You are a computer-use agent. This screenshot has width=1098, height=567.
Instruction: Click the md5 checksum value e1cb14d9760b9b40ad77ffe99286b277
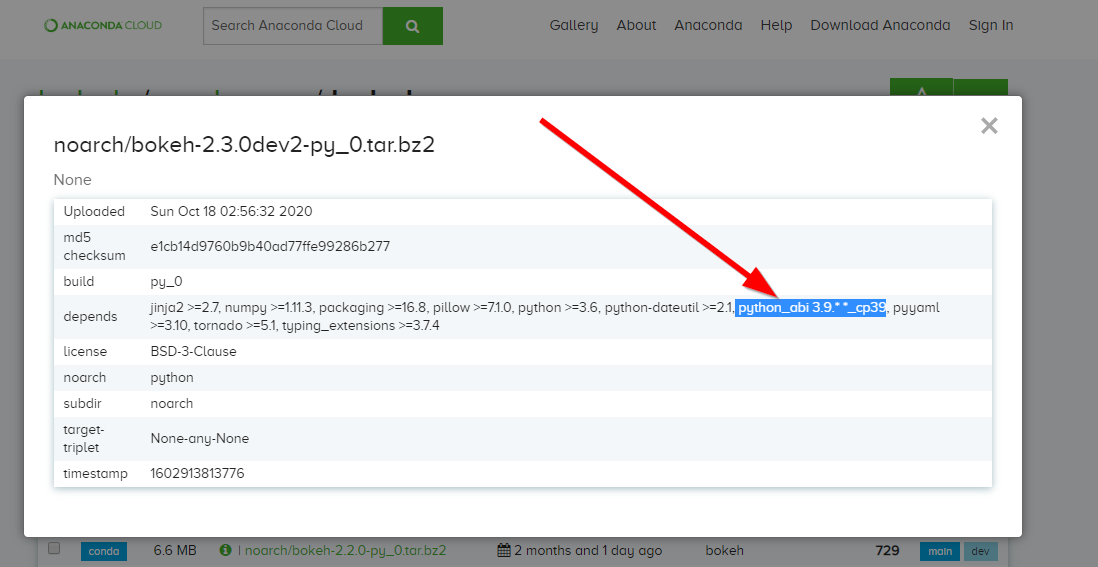(x=270, y=246)
